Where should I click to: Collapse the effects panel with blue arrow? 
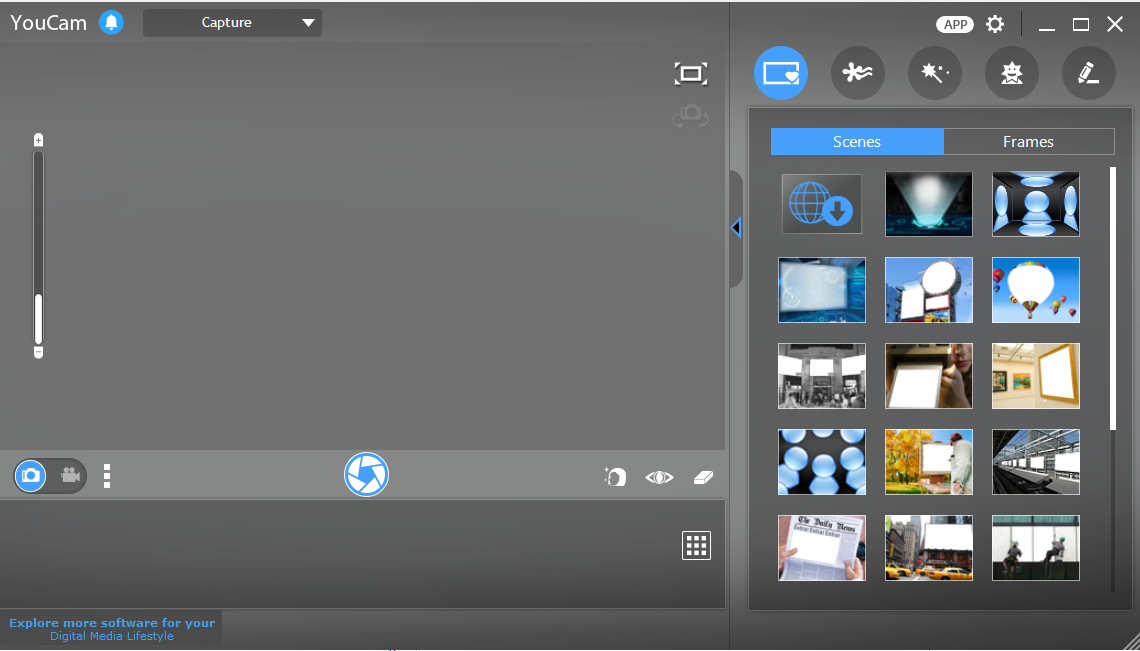(736, 228)
